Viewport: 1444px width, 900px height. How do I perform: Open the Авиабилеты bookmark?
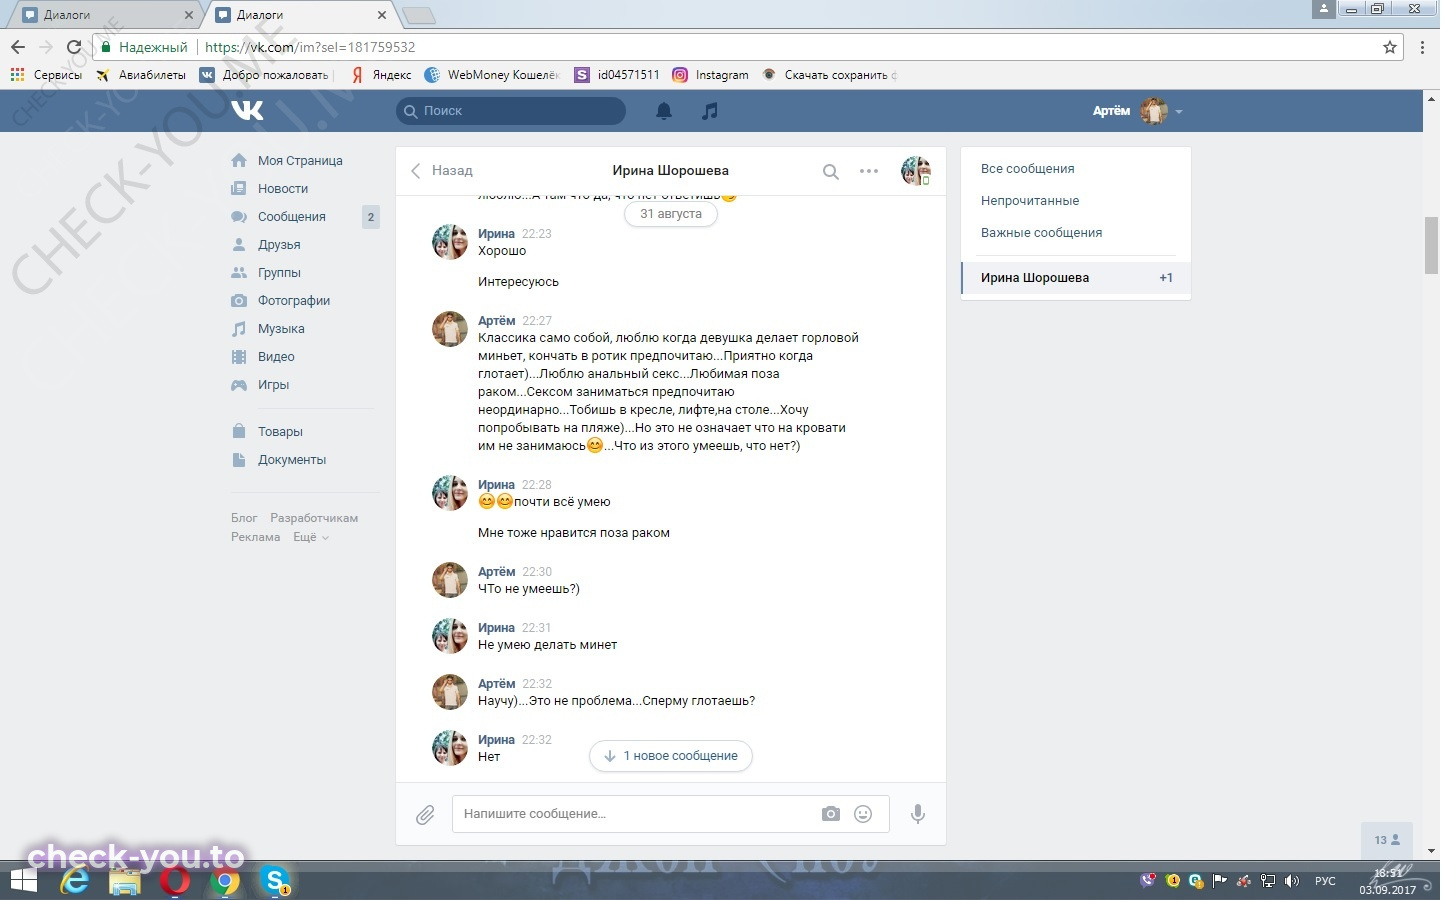coord(141,75)
